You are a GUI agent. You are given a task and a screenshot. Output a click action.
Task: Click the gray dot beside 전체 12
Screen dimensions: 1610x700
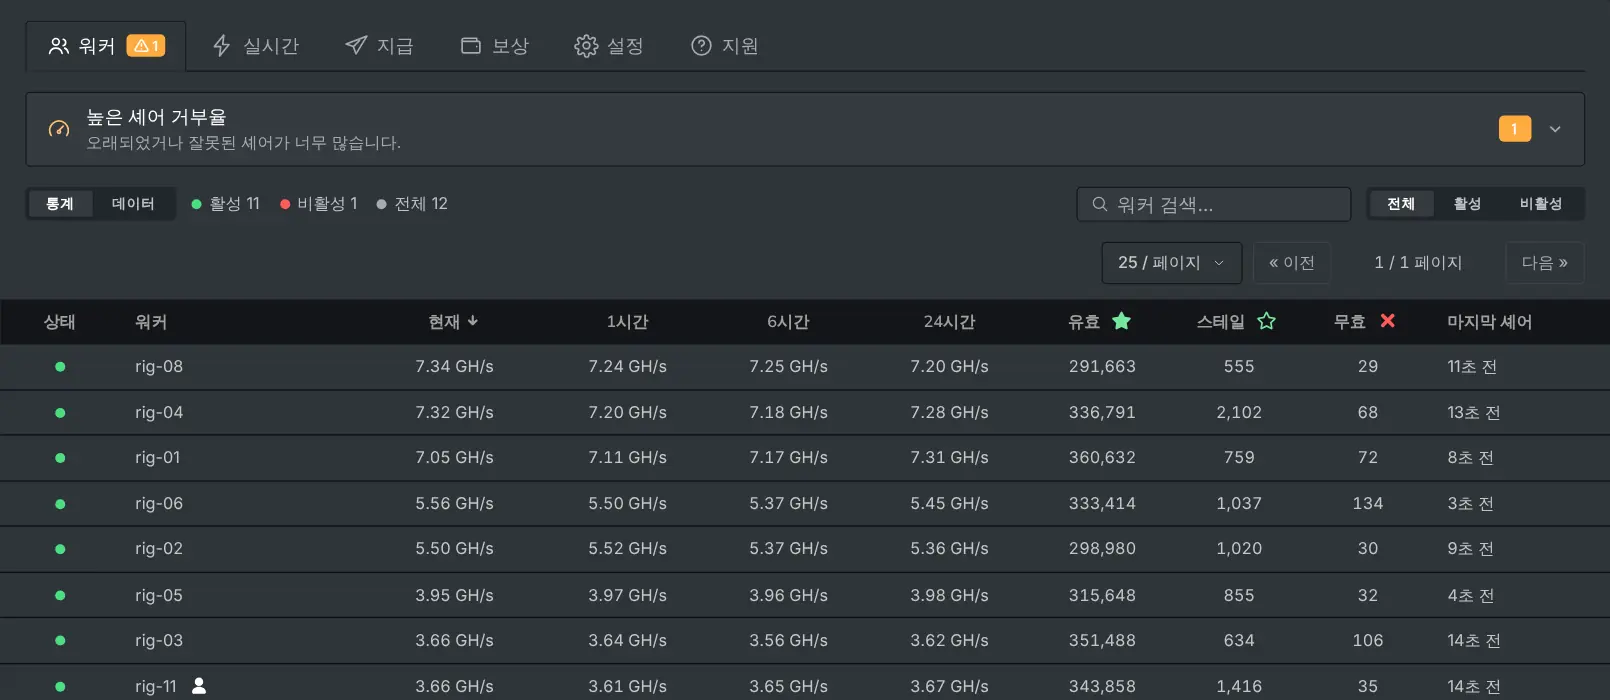click(x=381, y=204)
